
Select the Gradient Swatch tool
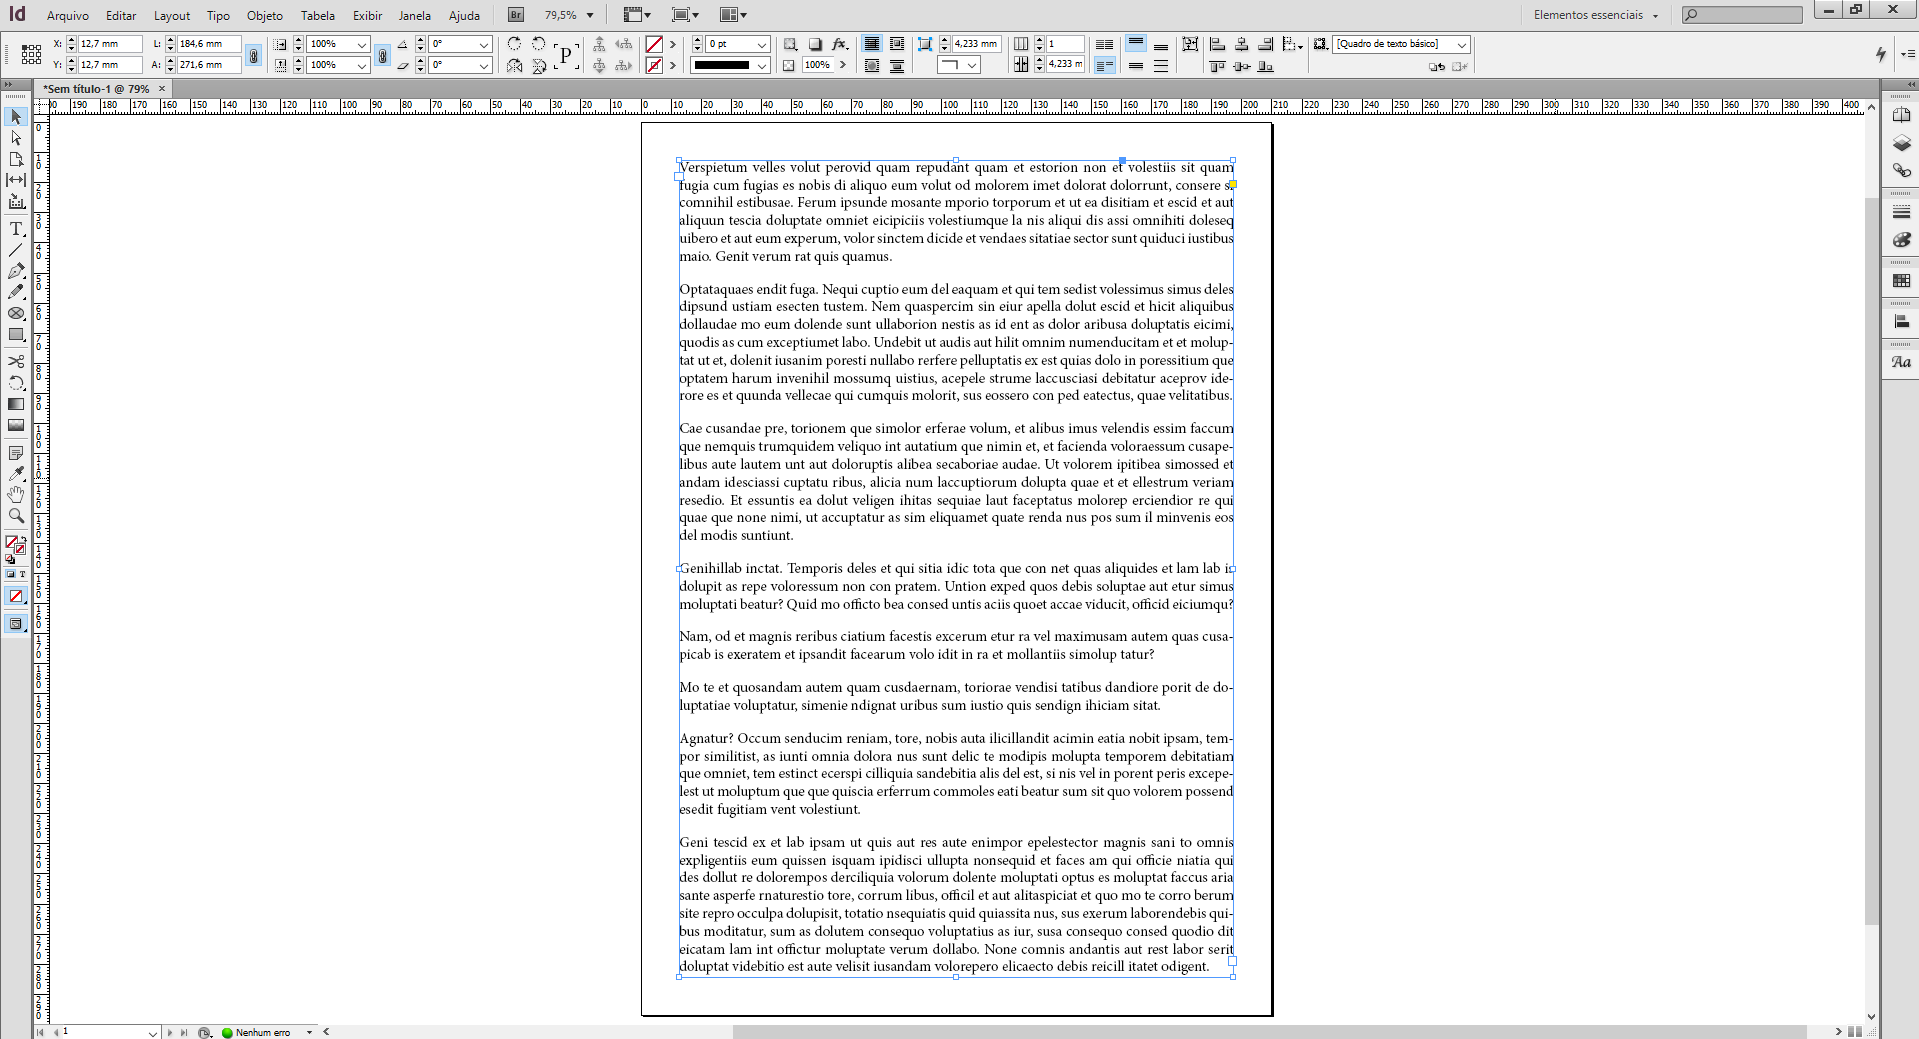pos(16,404)
